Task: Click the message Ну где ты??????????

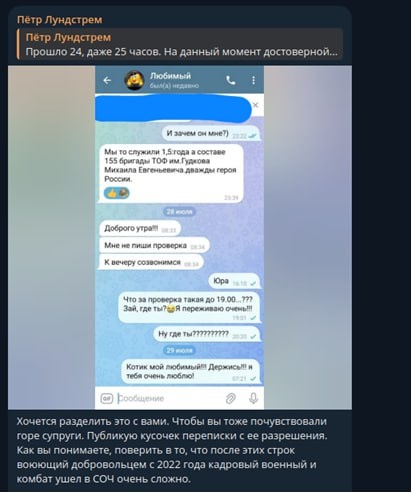Action: (207, 334)
